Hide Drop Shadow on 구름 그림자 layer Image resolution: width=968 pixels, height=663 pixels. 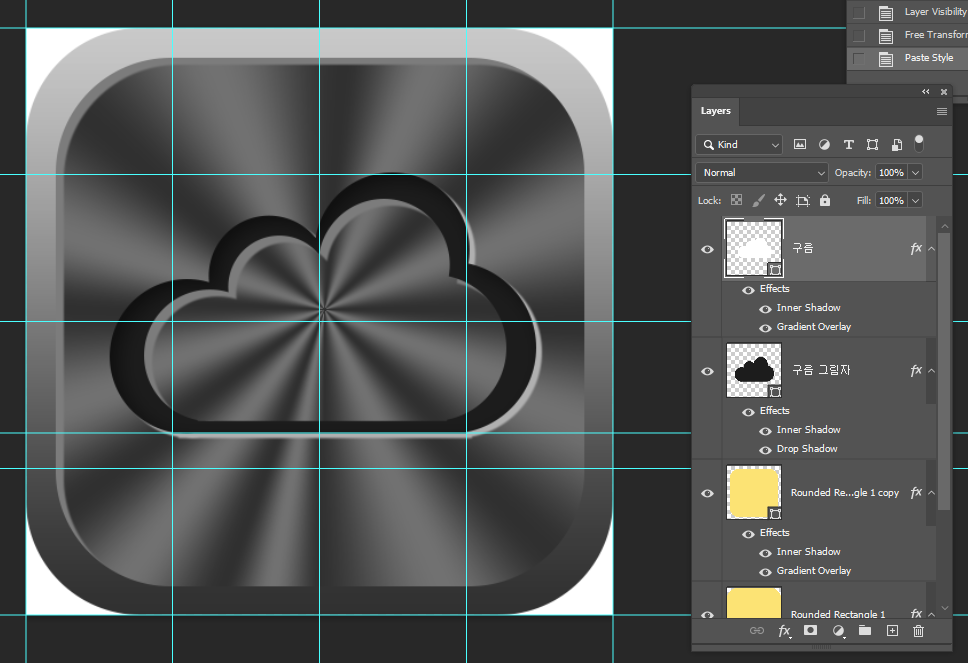tap(765, 451)
